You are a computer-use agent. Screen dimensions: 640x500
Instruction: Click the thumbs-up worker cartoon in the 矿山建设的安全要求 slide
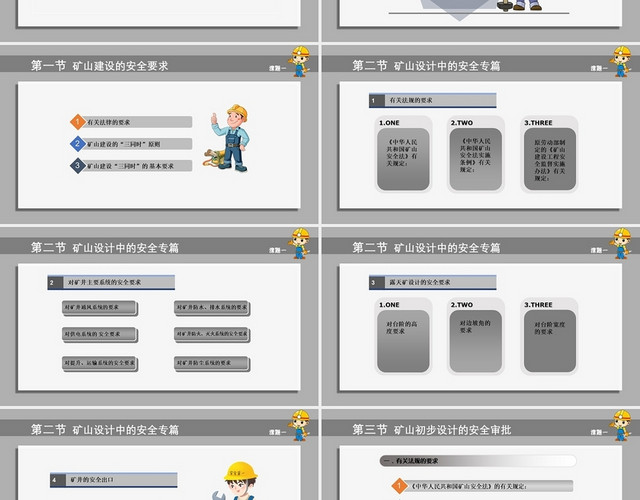coord(227,138)
